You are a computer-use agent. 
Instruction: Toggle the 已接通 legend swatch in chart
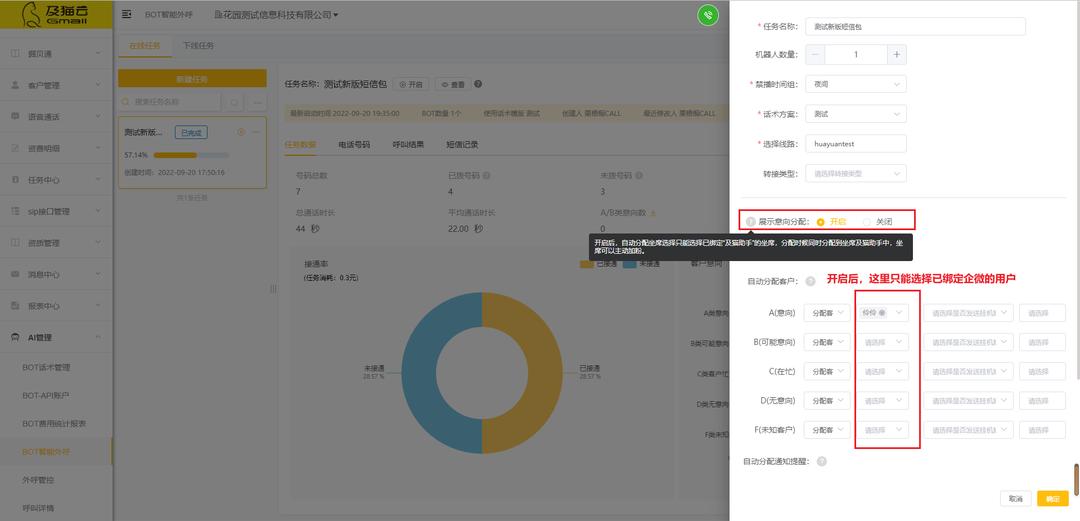point(586,263)
